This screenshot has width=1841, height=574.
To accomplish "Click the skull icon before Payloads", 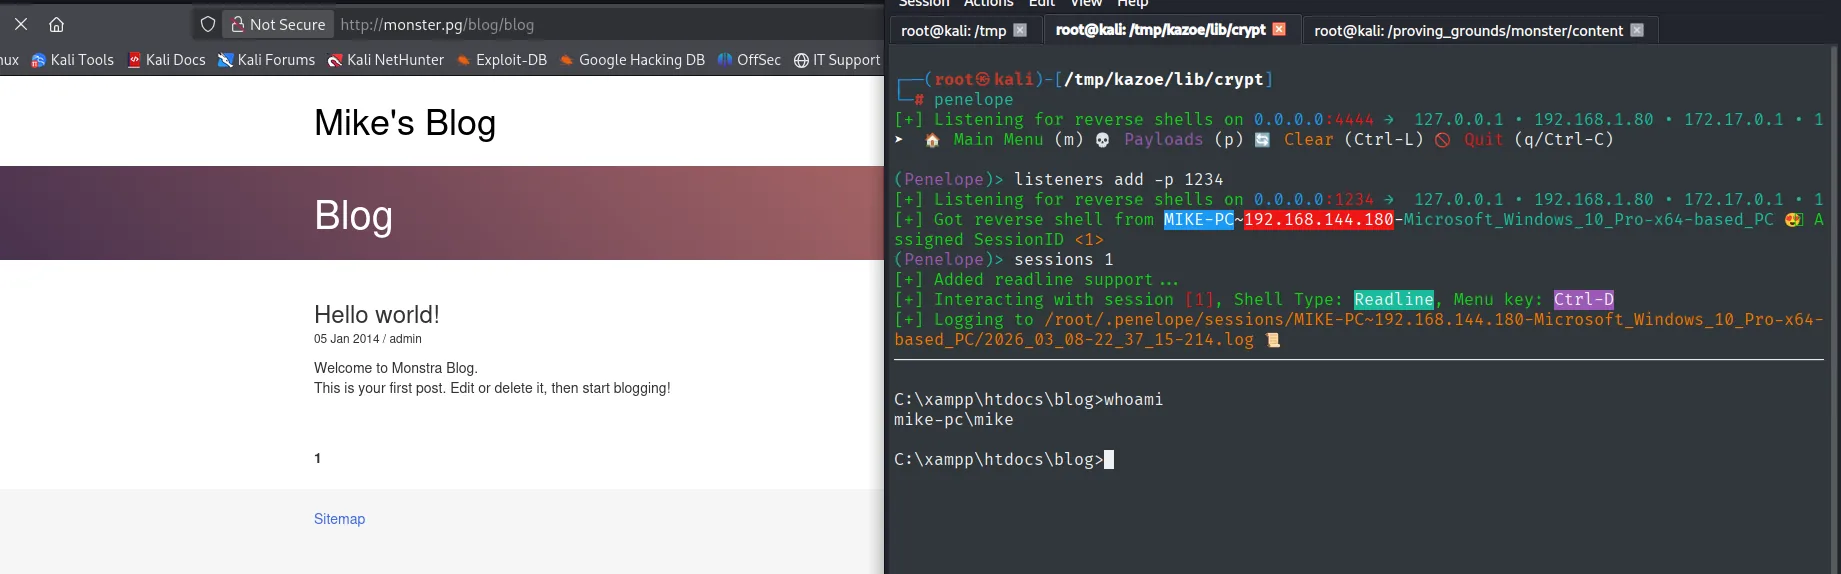I will (x=1102, y=140).
